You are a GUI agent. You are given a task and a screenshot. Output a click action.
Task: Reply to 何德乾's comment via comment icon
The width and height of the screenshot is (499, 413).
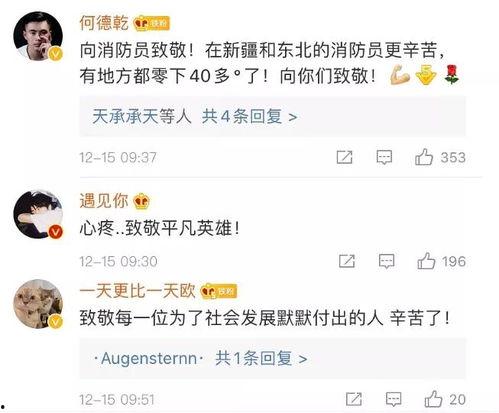(384, 157)
